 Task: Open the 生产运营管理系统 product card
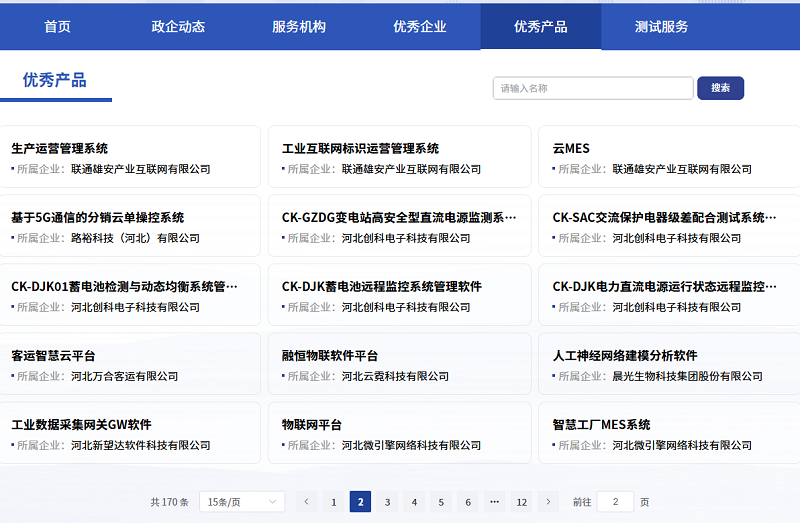130,157
